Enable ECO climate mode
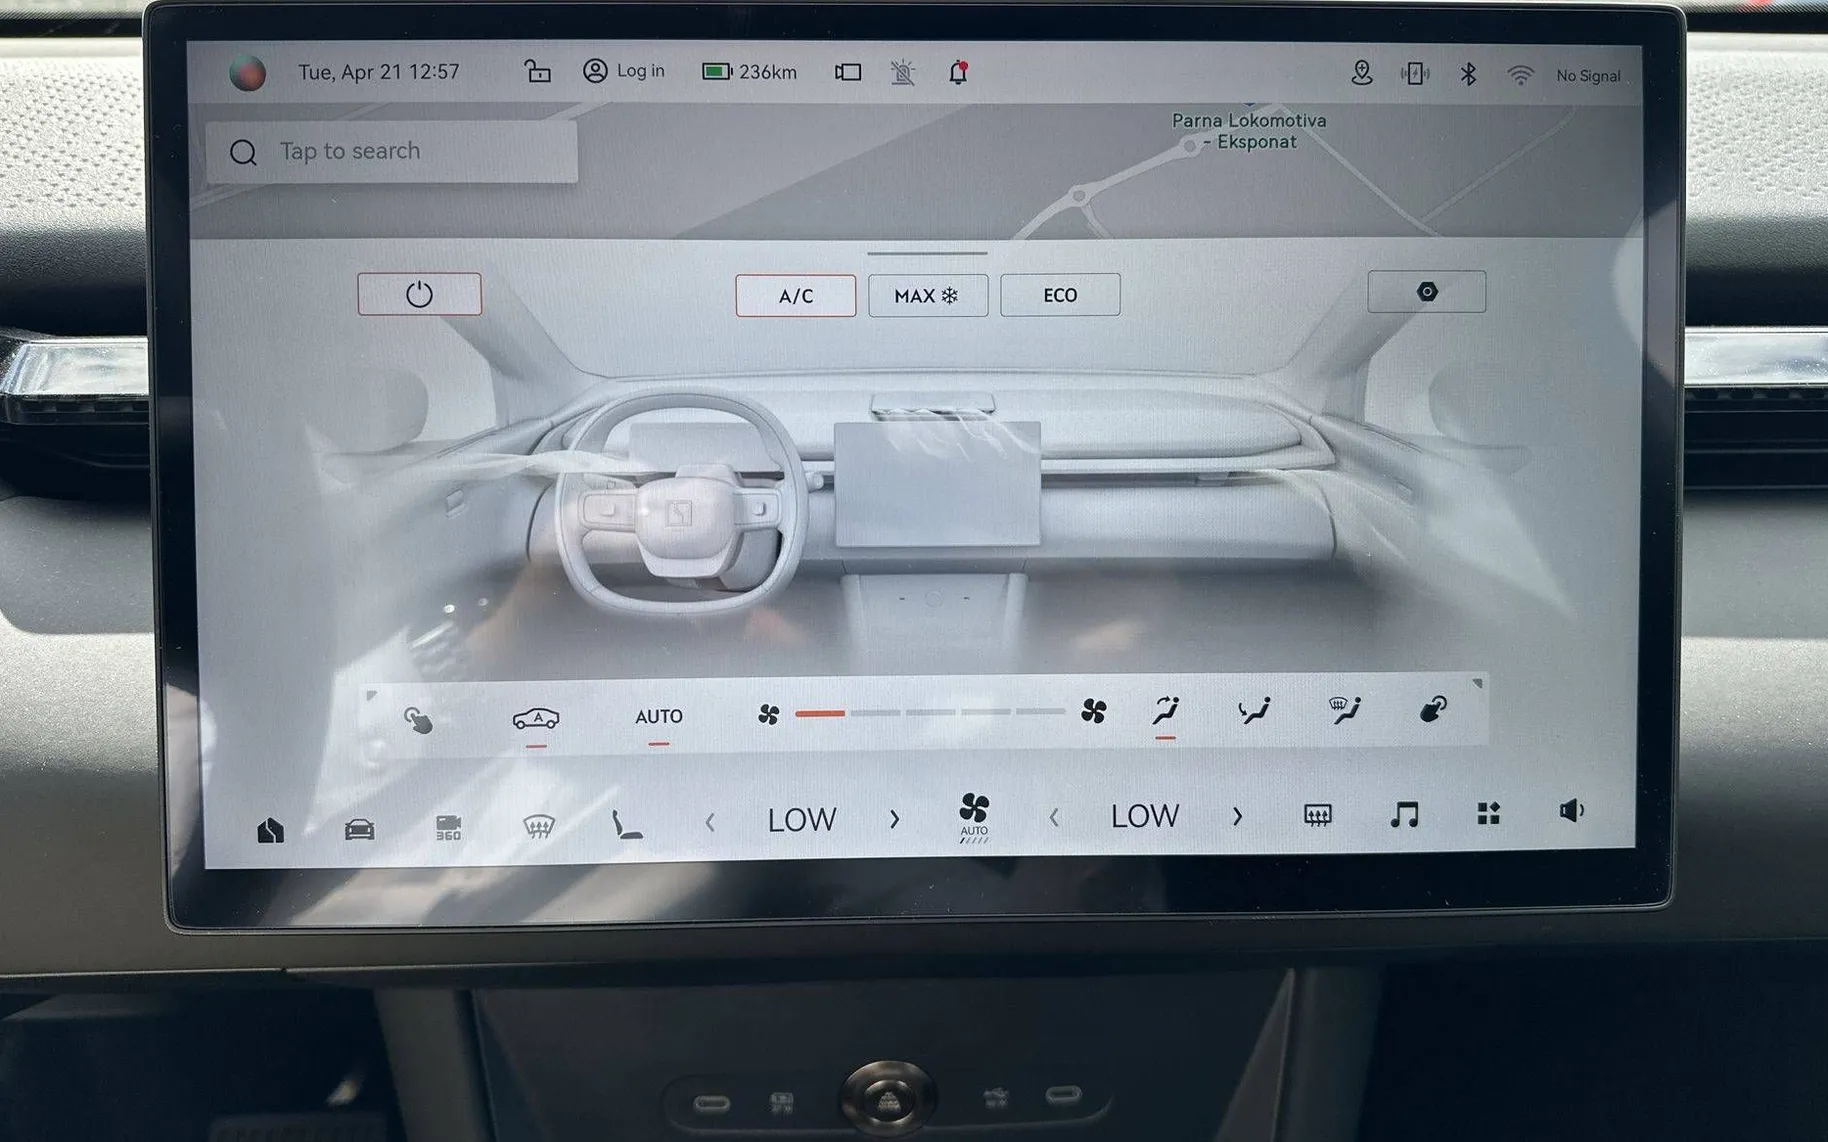The width and height of the screenshot is (1828, 1142). coord(1060,295)
